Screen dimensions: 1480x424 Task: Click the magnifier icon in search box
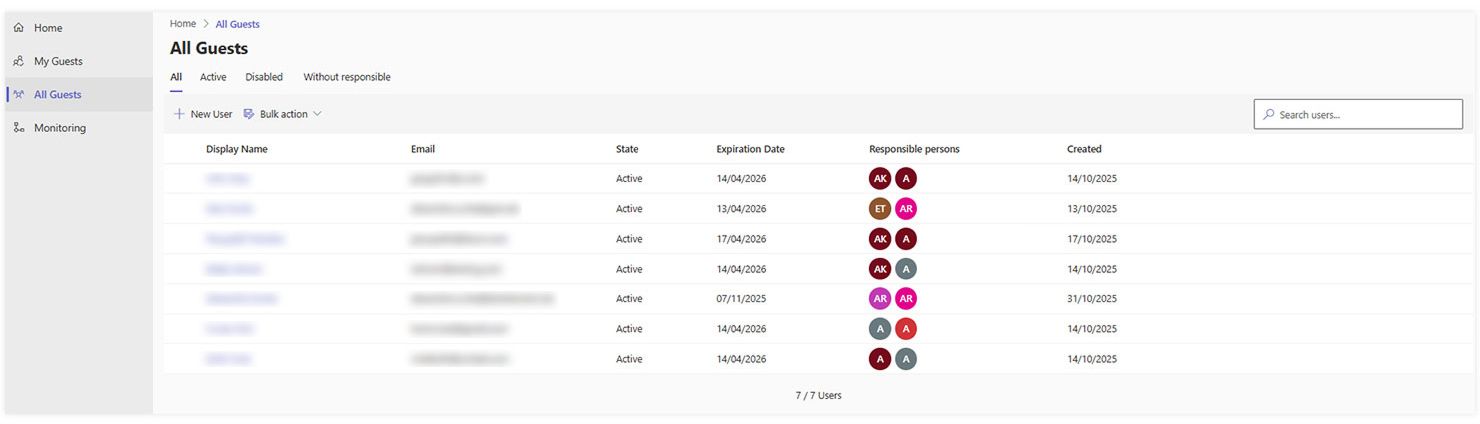(1269, 115)
